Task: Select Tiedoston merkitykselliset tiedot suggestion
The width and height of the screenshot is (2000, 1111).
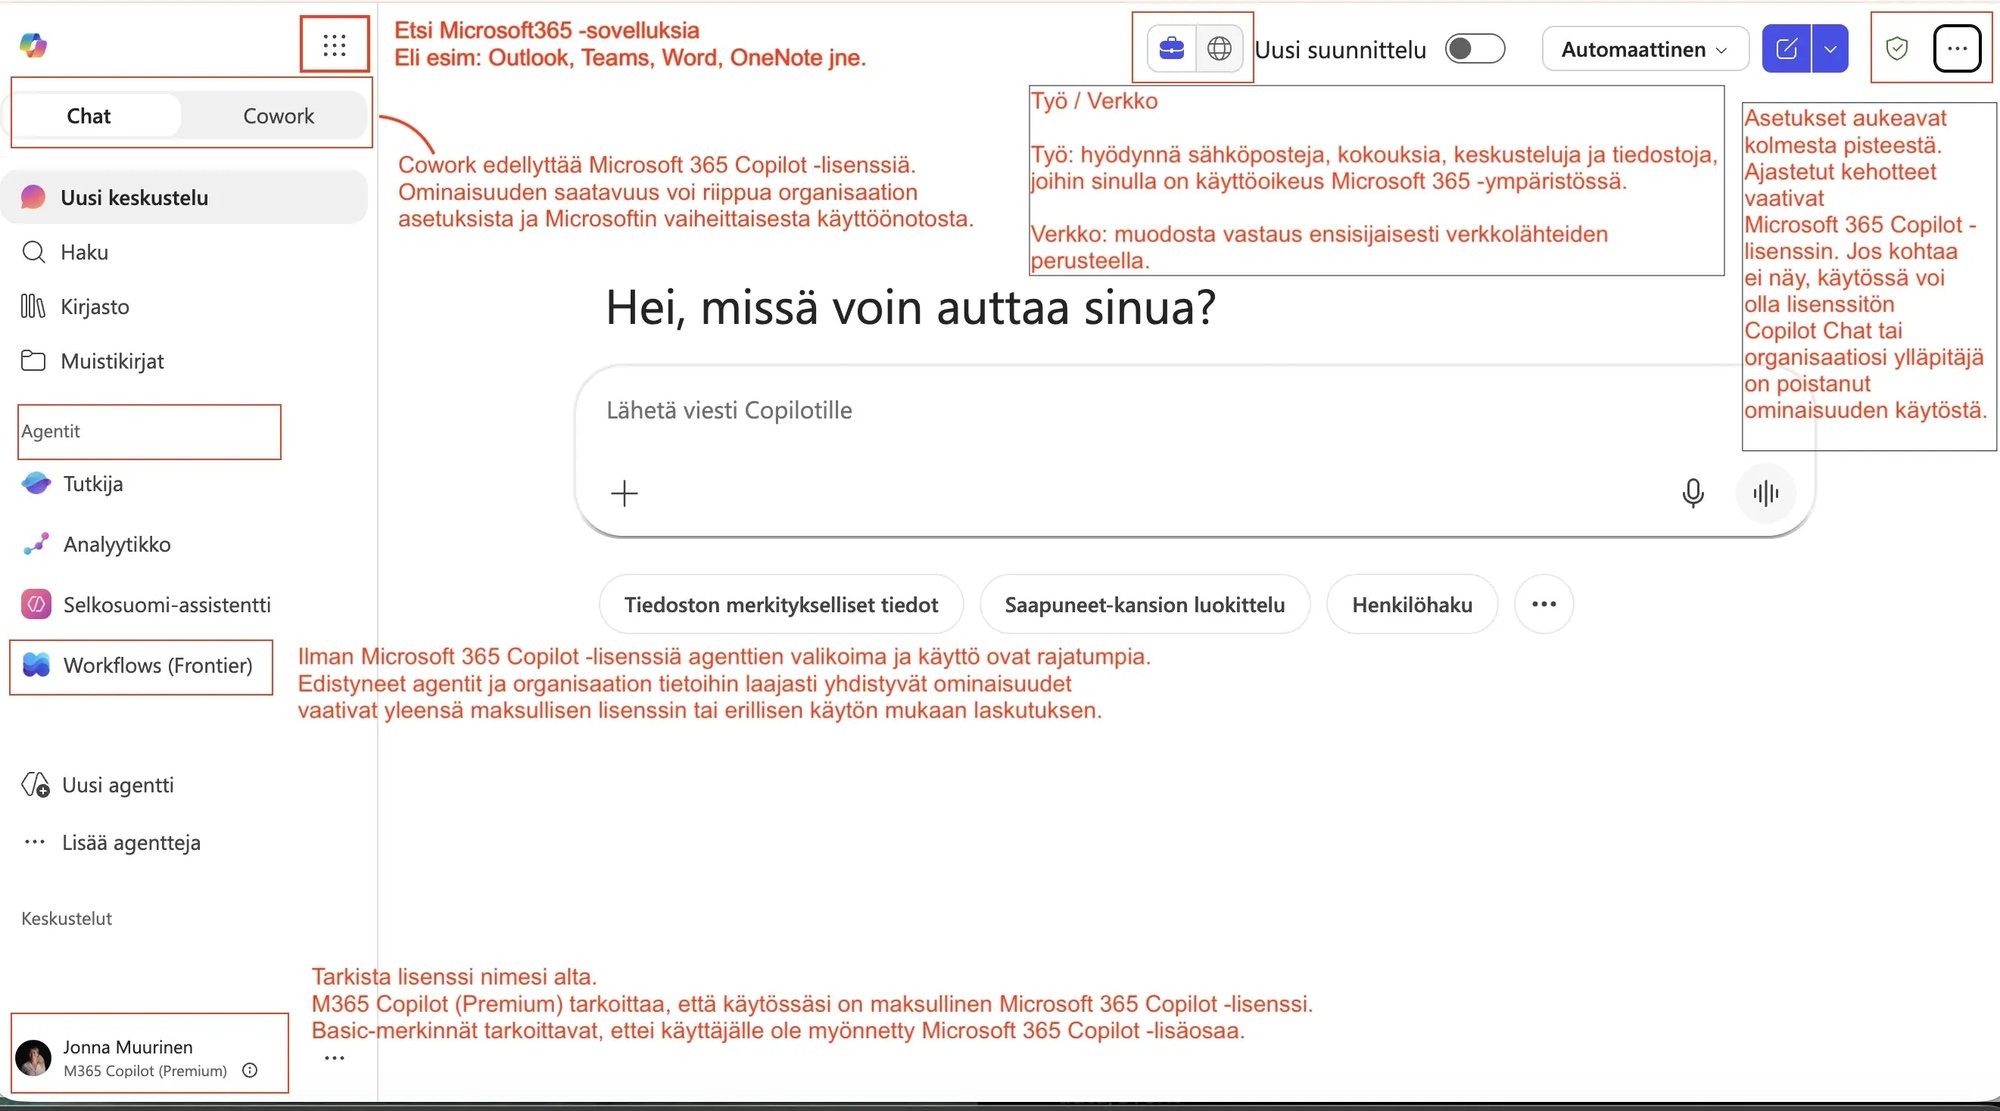Action: (x=781, y=604)
